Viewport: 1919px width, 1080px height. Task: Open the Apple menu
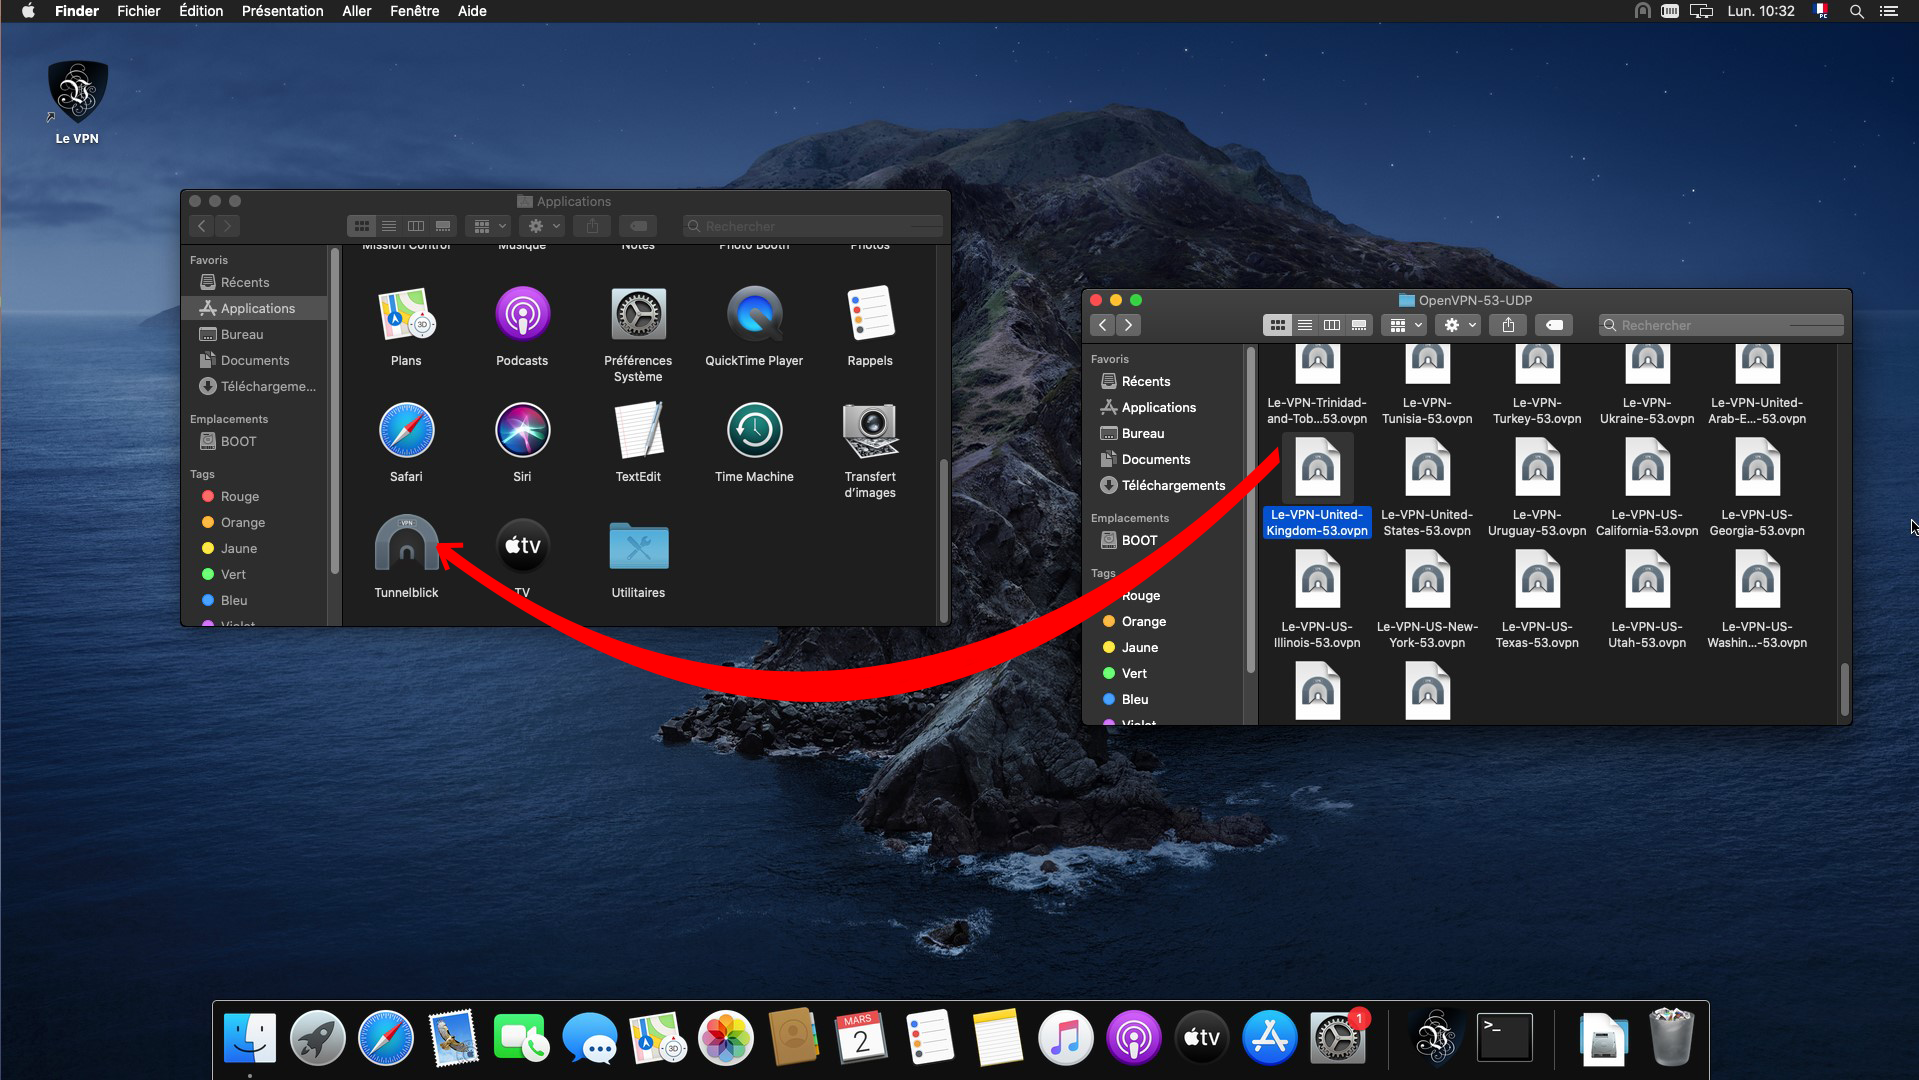pyautogui.click(x=28, y=11)
